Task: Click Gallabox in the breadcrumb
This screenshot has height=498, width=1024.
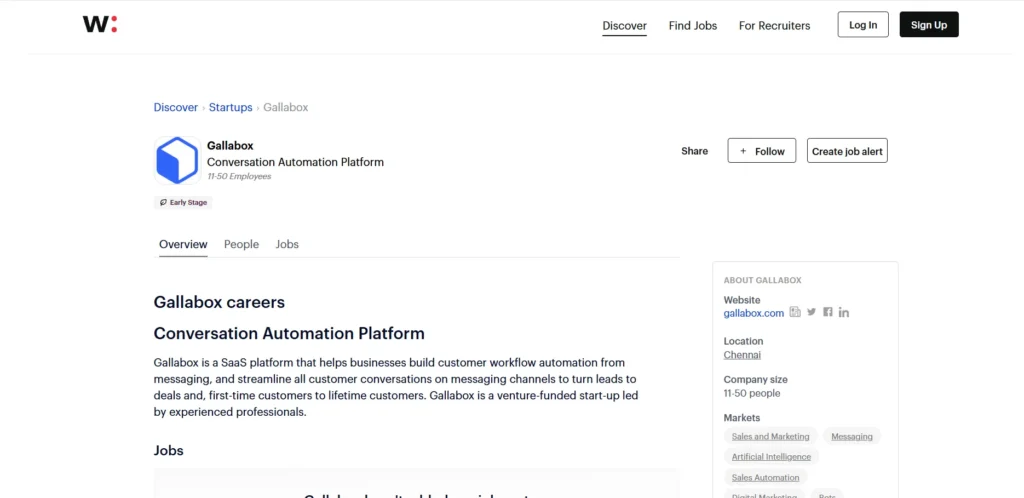Action: [285, 107]
